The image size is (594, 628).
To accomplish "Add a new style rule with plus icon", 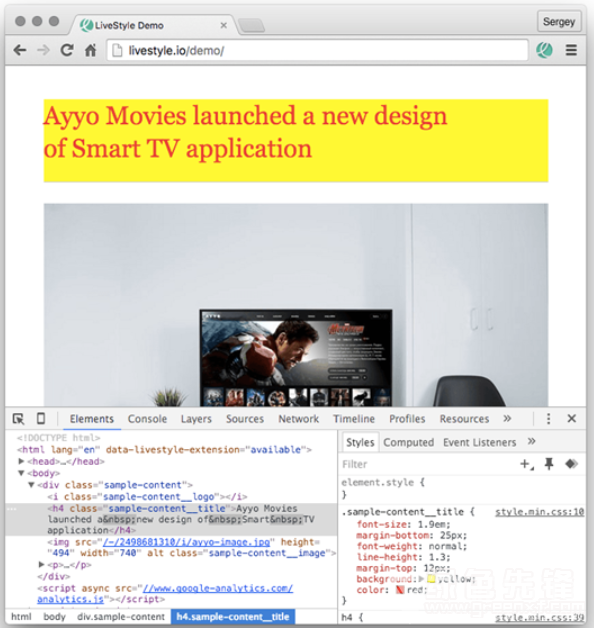I will [x=526, y=464].
